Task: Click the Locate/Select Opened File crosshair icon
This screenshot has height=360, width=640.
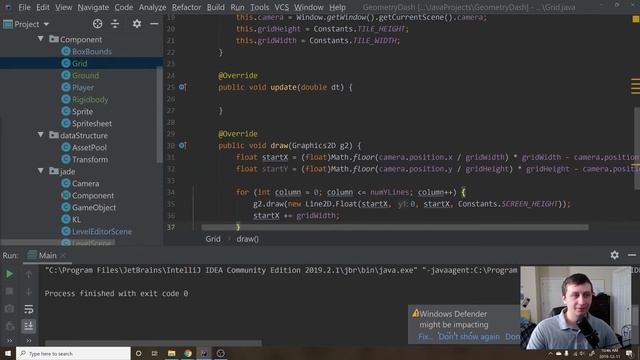Action: coord(97,24)
